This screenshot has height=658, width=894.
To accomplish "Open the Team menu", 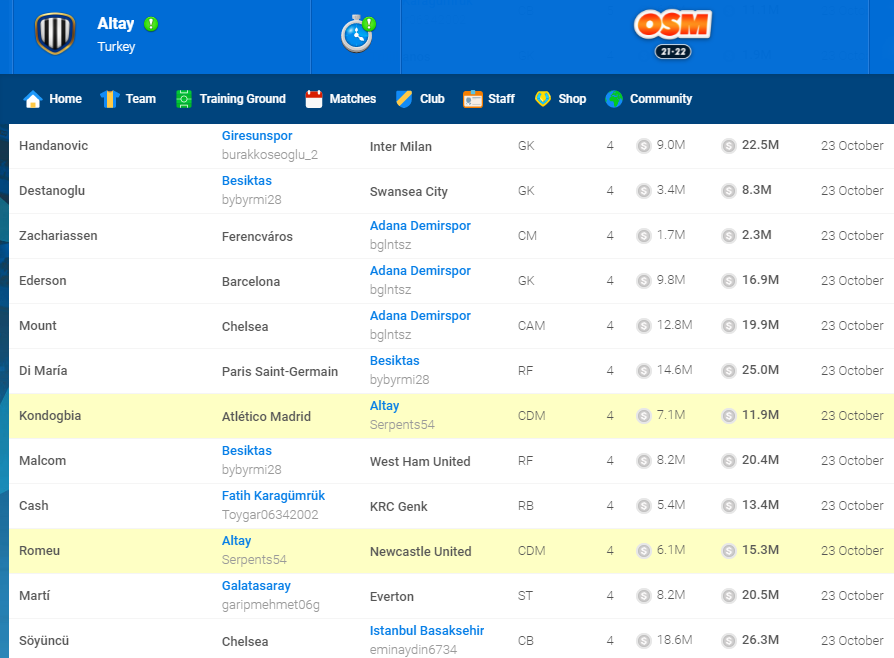I will (128, 99).
